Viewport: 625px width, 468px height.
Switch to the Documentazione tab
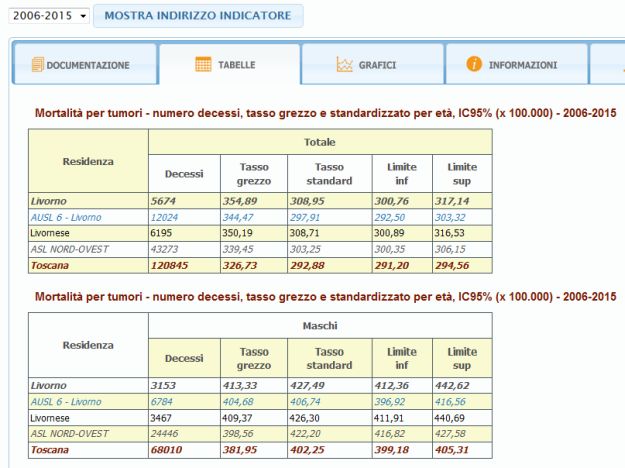click(x=86, y=65)
